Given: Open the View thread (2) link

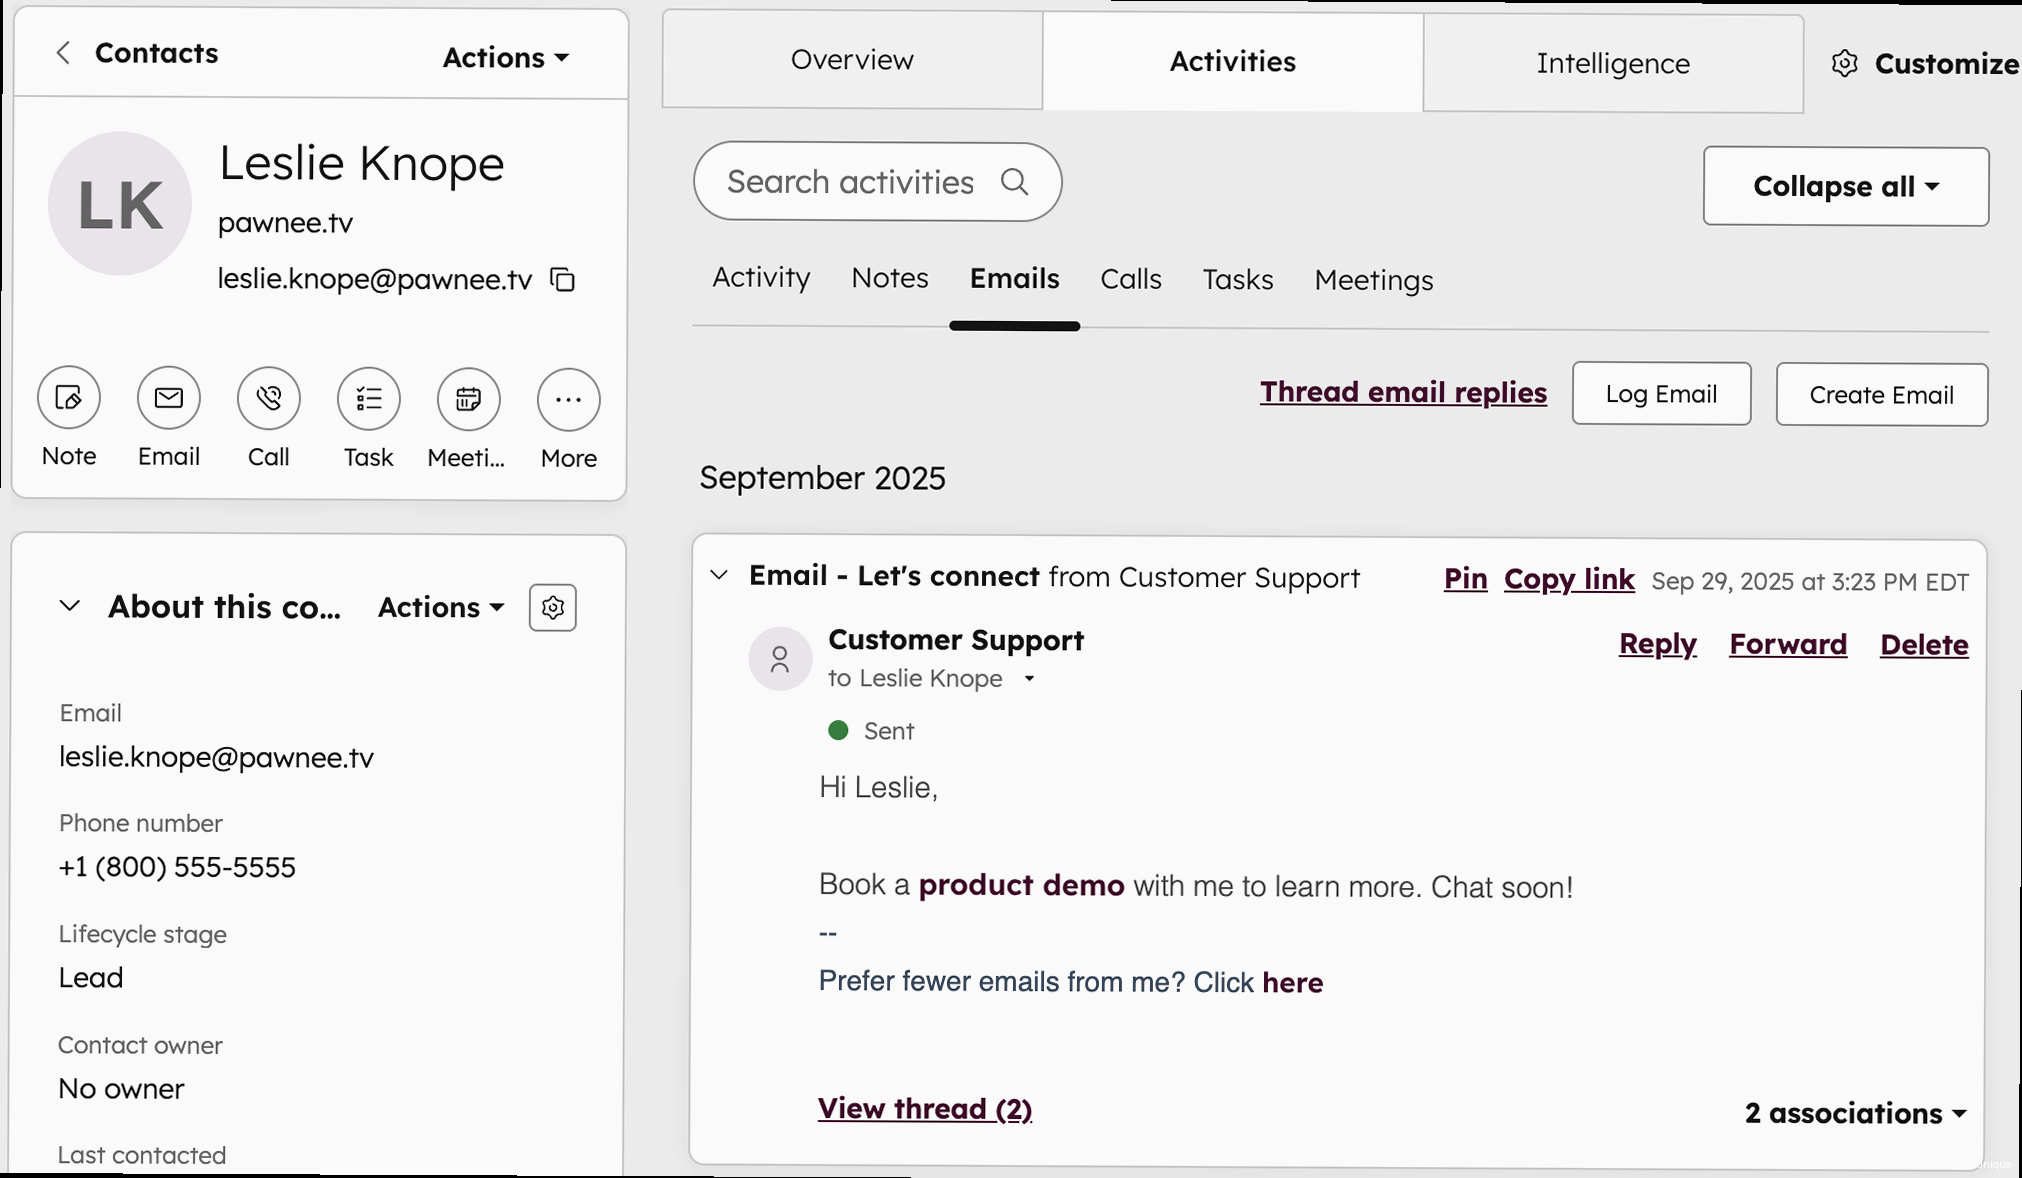Looking at the screenshot, I should 924,1109.
